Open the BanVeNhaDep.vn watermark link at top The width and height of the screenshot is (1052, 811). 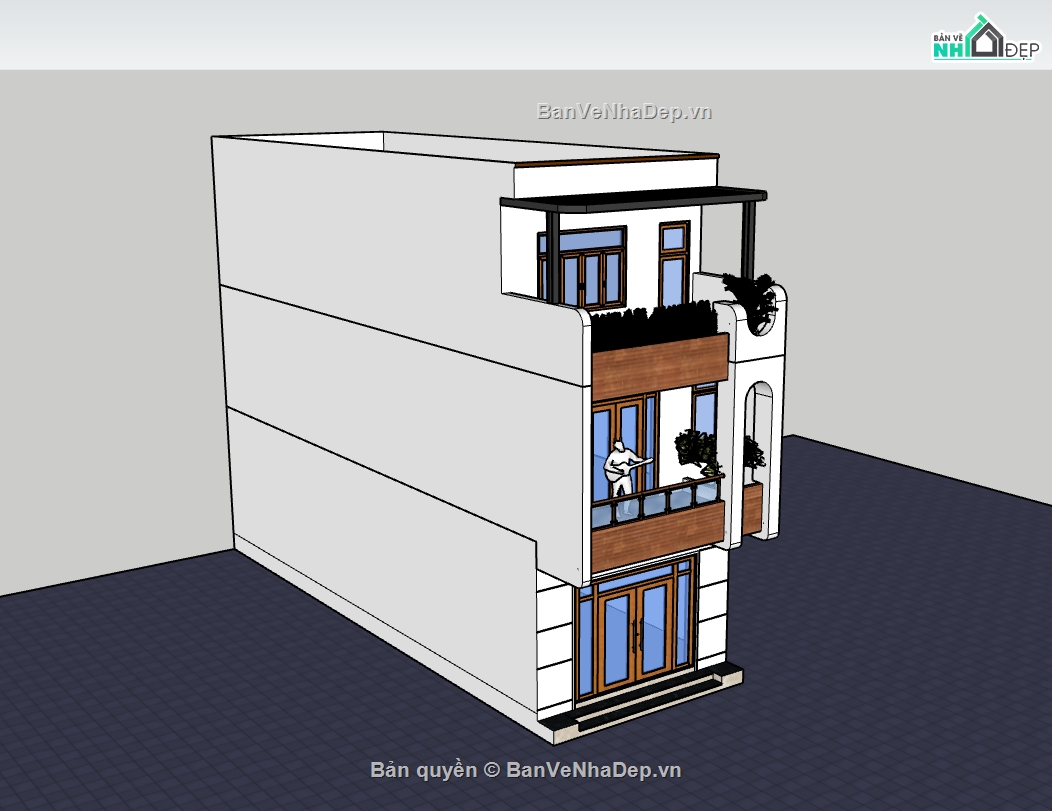pyautogui.click(x=624, y=111)
